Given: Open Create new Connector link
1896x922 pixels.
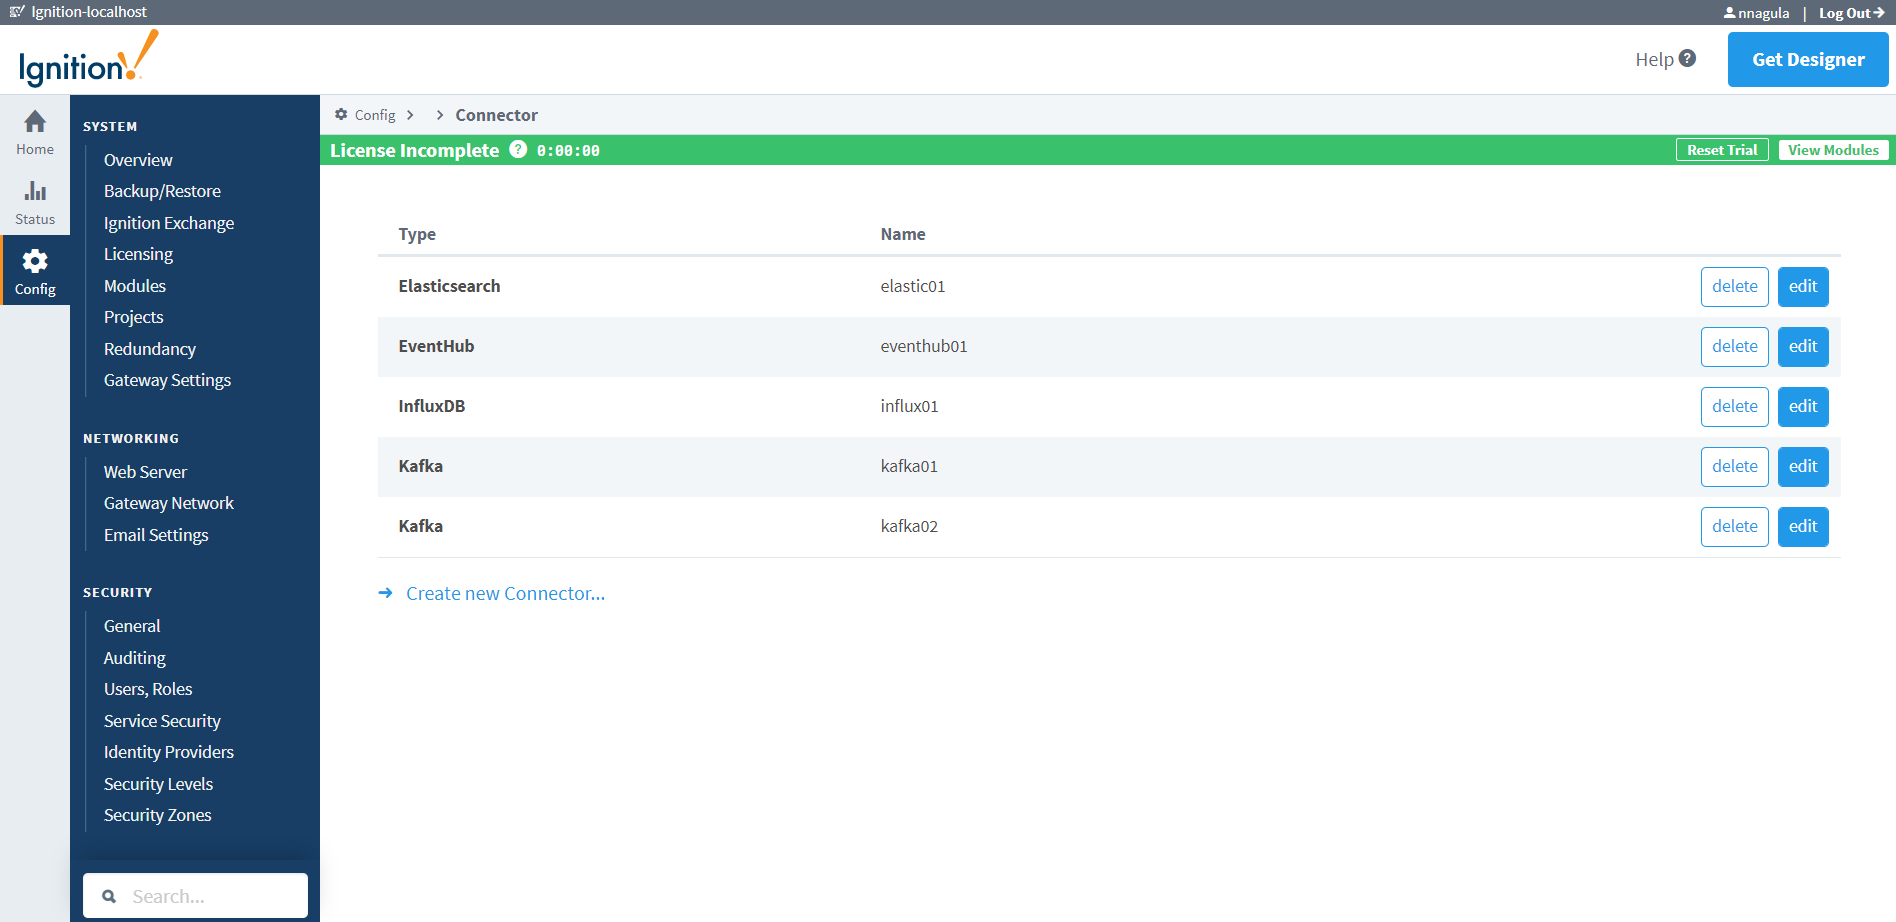Looking at the screenshot, I should coord(505,593).
